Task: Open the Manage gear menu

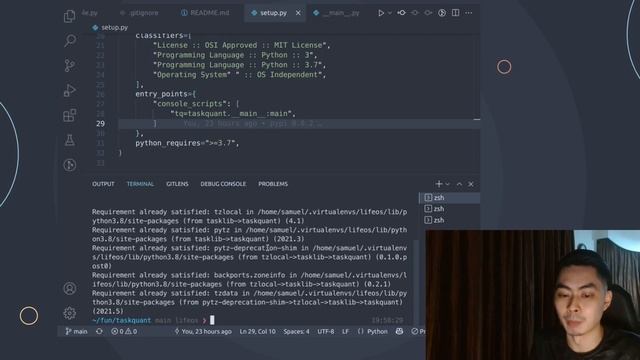Action: (69, 313)
